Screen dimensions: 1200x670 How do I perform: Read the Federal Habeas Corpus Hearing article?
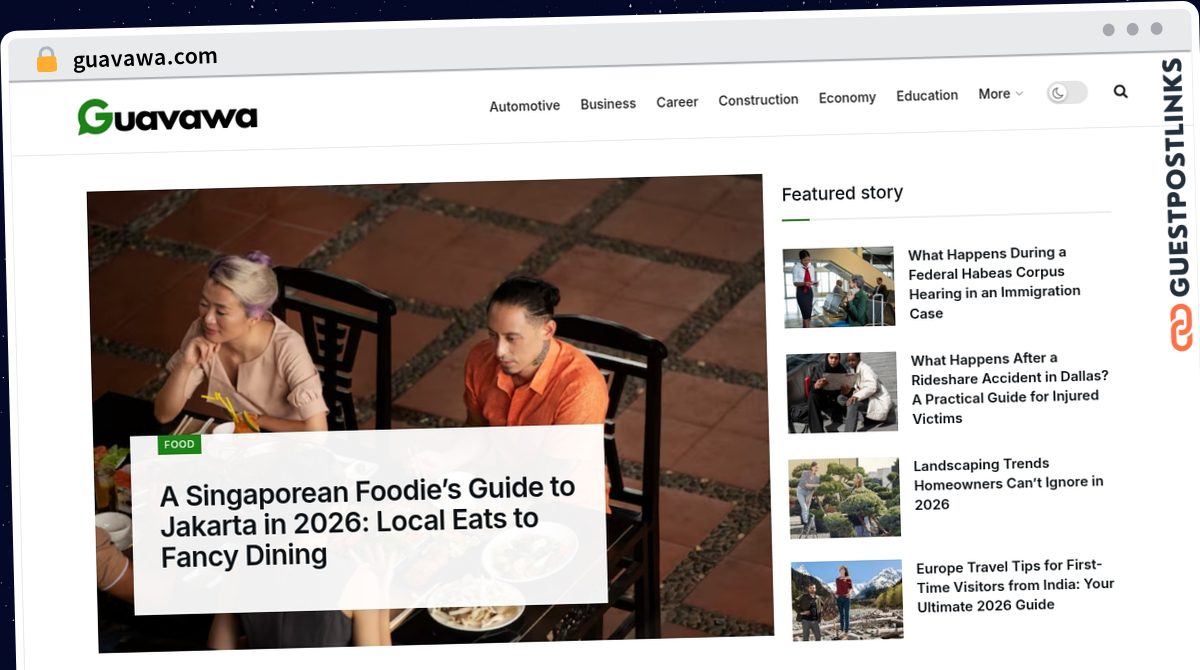click(x=994, y=282)
